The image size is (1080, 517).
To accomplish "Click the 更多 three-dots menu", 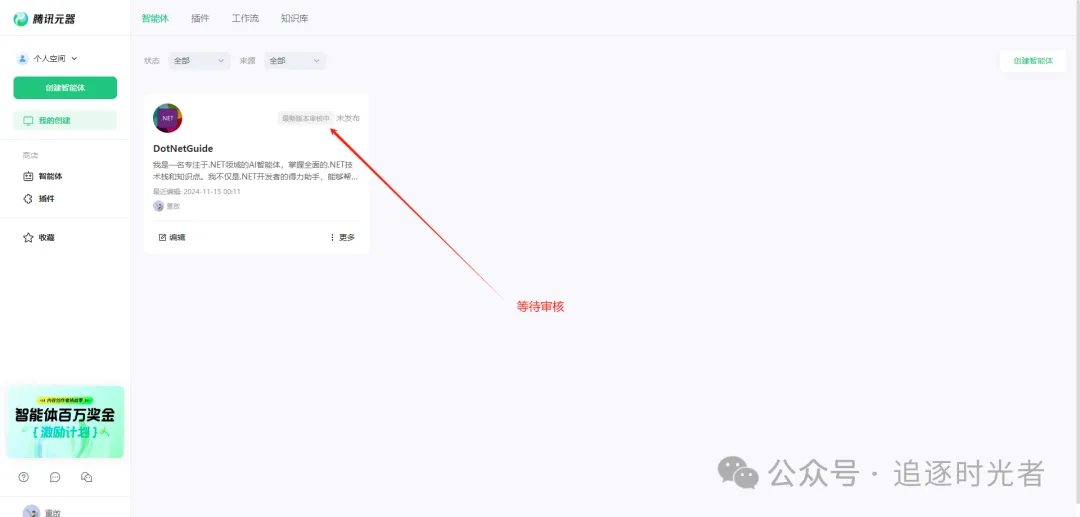I will (342, 238).
